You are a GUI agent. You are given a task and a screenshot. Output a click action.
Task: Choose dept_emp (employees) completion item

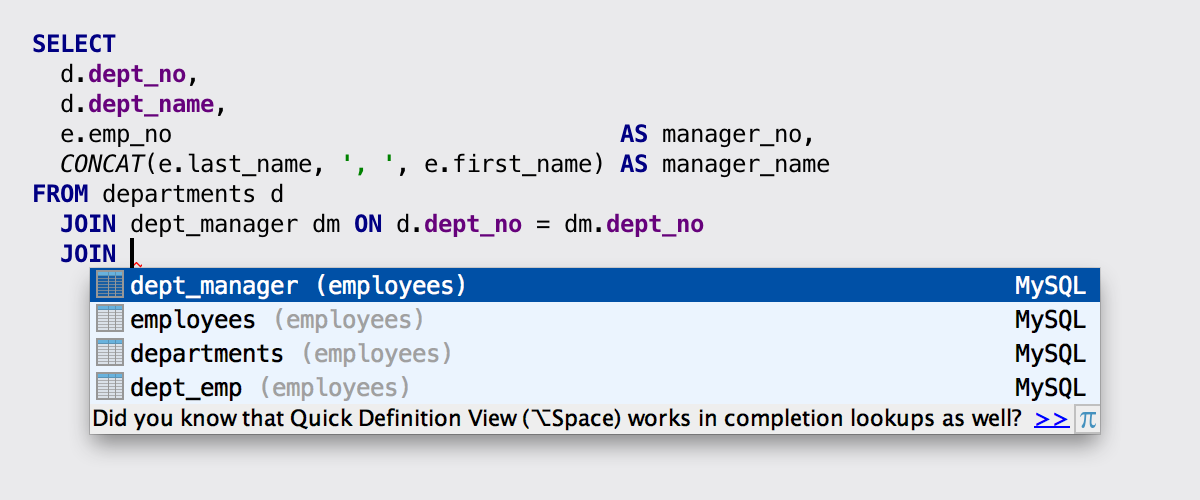(595, 387)
